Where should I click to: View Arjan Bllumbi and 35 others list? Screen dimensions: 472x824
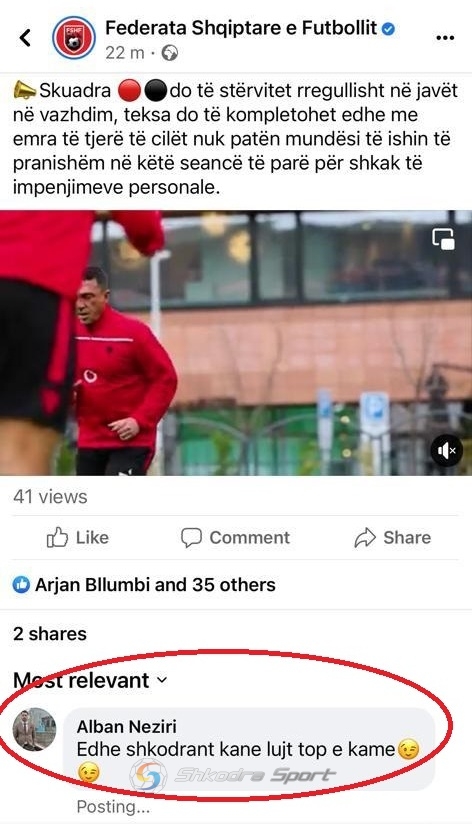pyautogui.click(x=155, y=584)
